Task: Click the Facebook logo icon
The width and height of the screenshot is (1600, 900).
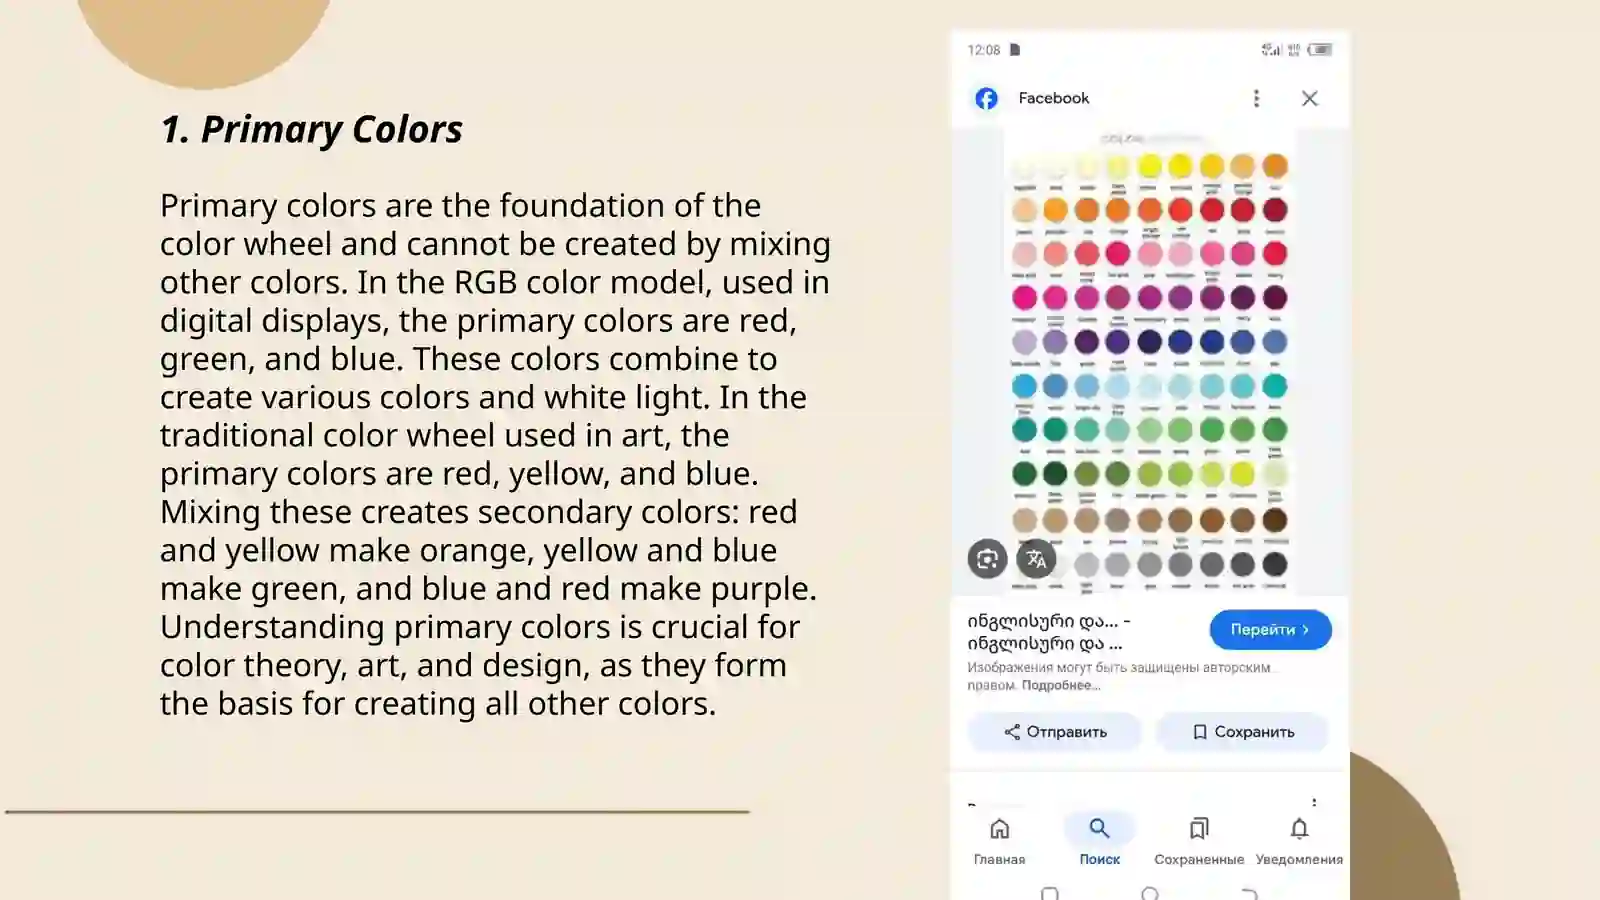Action: coord(986,98)
